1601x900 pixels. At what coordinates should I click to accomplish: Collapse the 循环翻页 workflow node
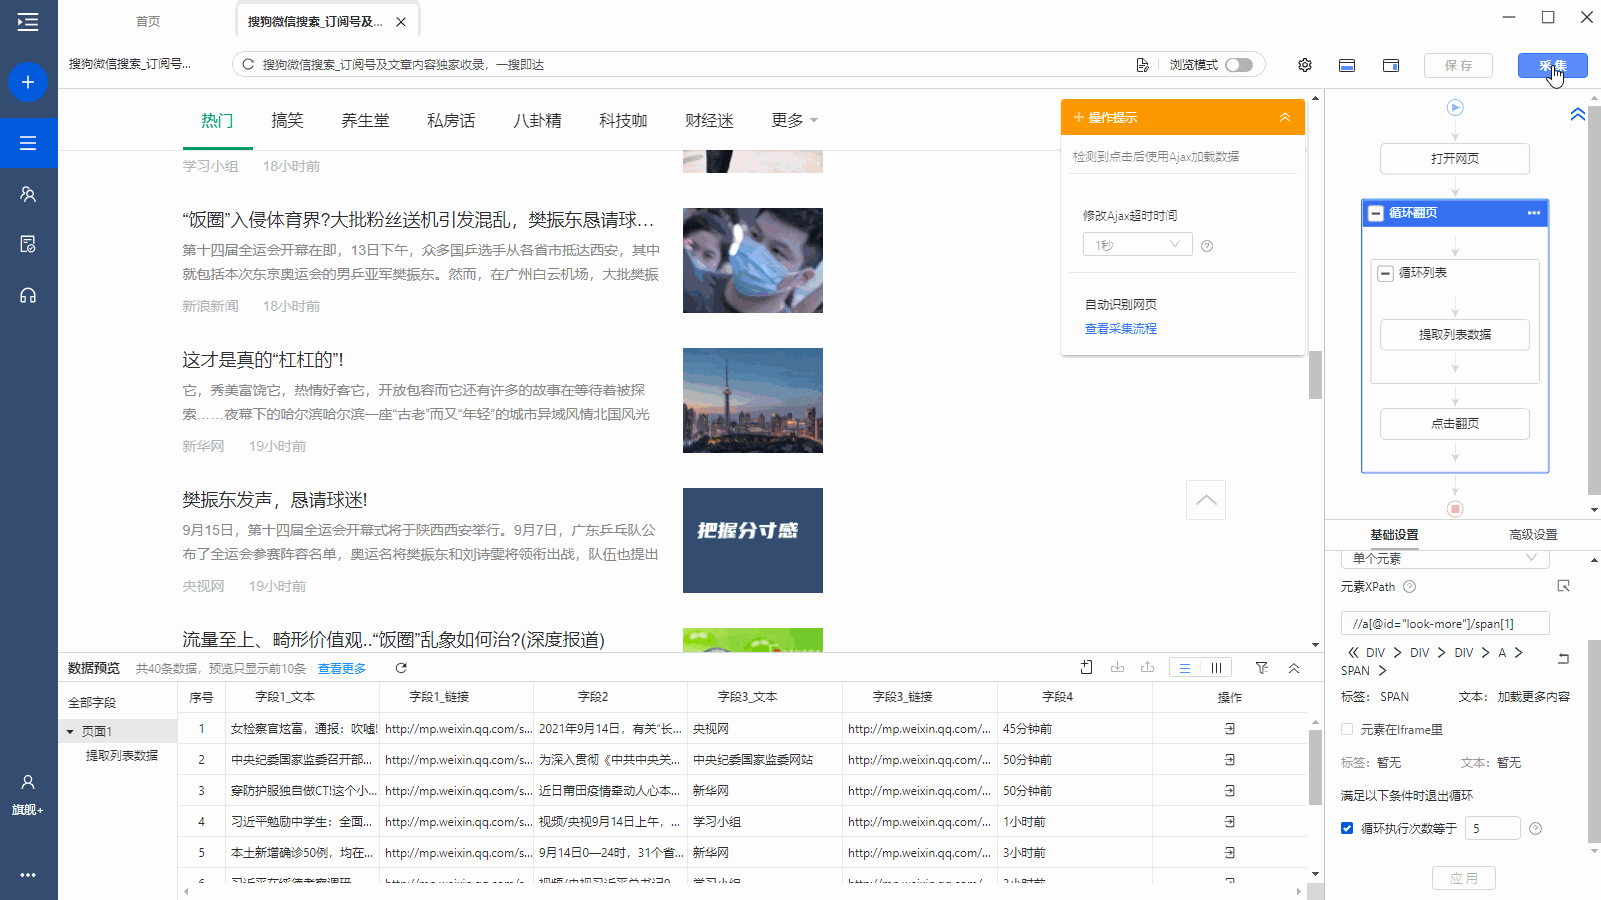pos(1376,213)
